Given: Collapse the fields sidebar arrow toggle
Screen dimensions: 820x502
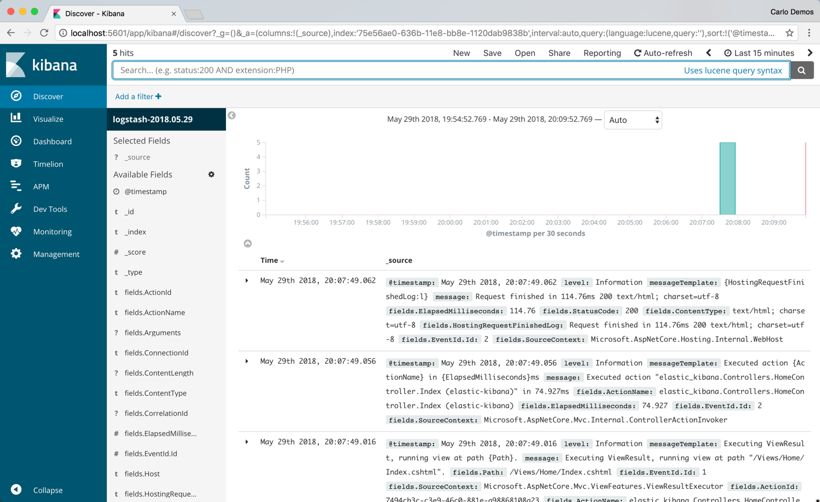Looking at the screenshot, I should pos(232,115).
